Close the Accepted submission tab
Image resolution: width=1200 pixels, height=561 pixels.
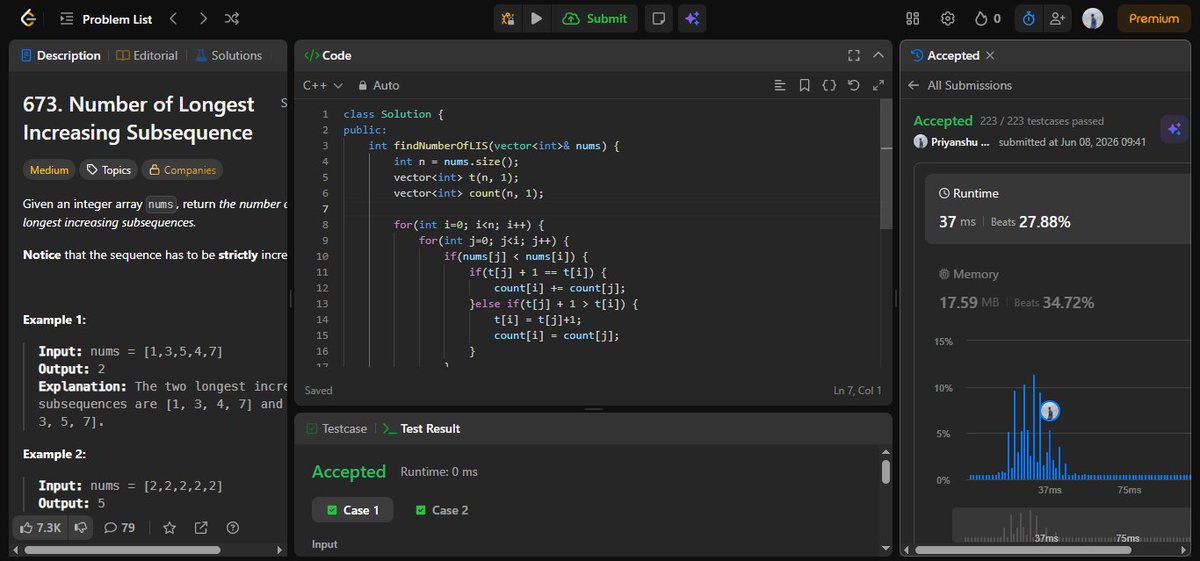990,56
